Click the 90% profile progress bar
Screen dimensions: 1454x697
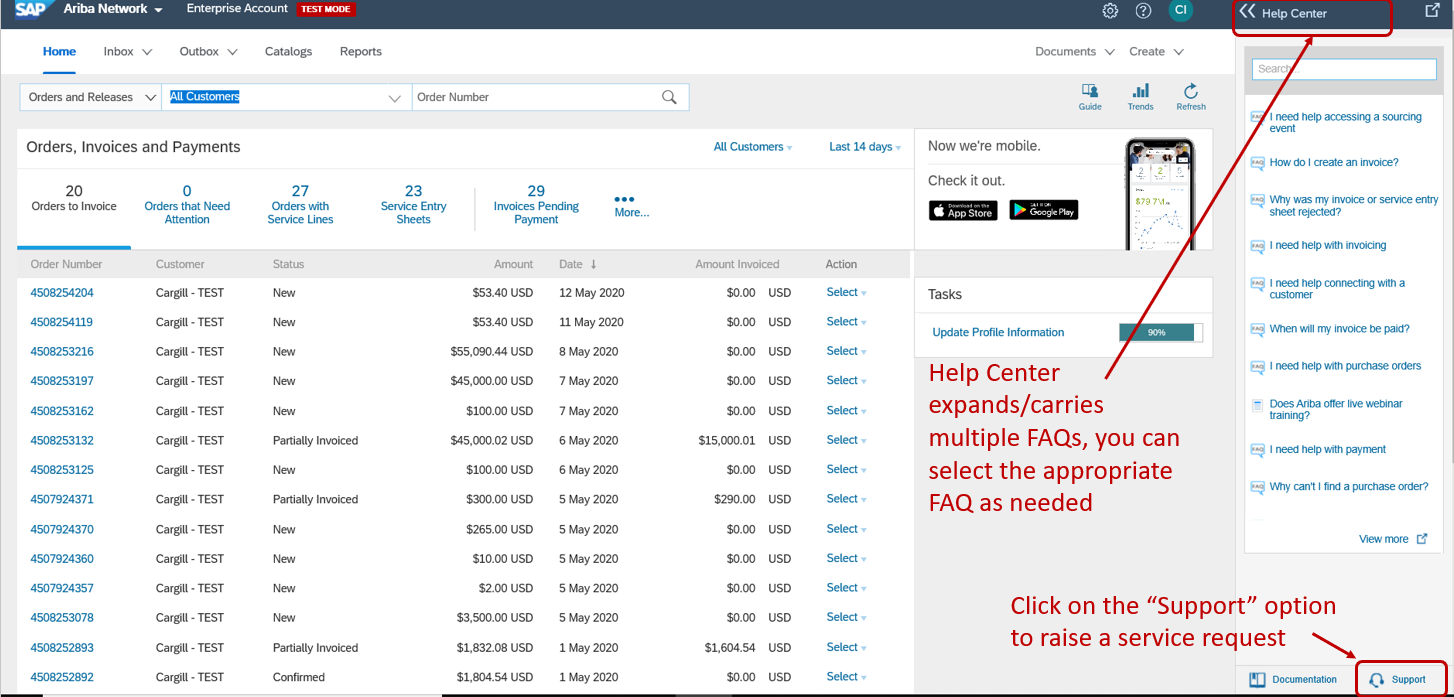(1161, 332)
